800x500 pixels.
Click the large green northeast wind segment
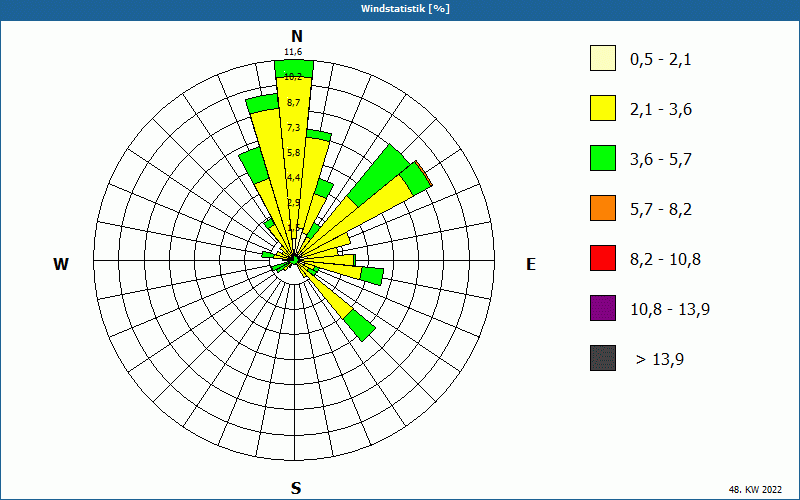(380, 175)
